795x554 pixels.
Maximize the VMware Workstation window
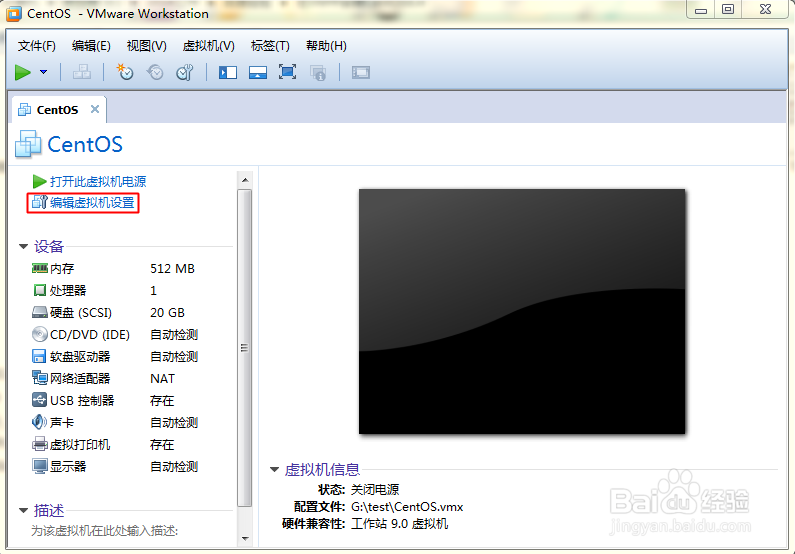click(728, 9)
